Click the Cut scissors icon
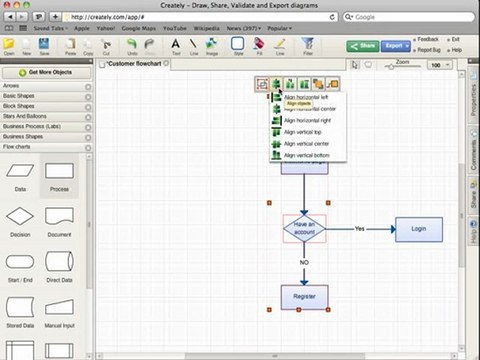The image size is (480, 360). [x=106, y=46]
